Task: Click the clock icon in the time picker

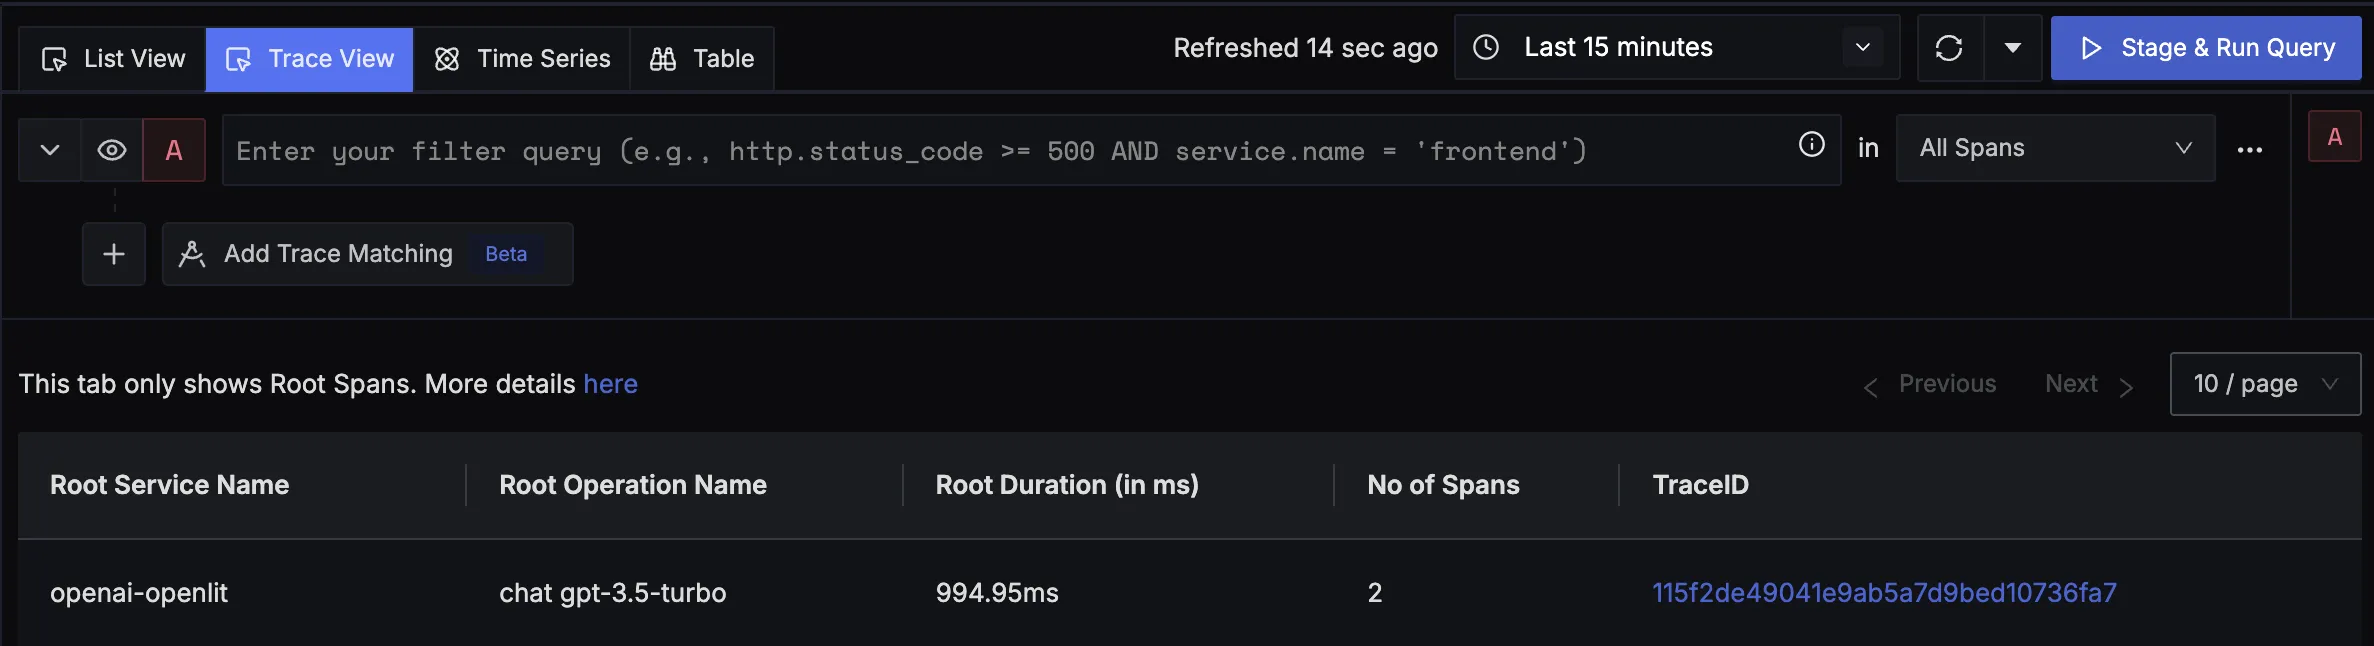Action: (x=1486, y=47)
